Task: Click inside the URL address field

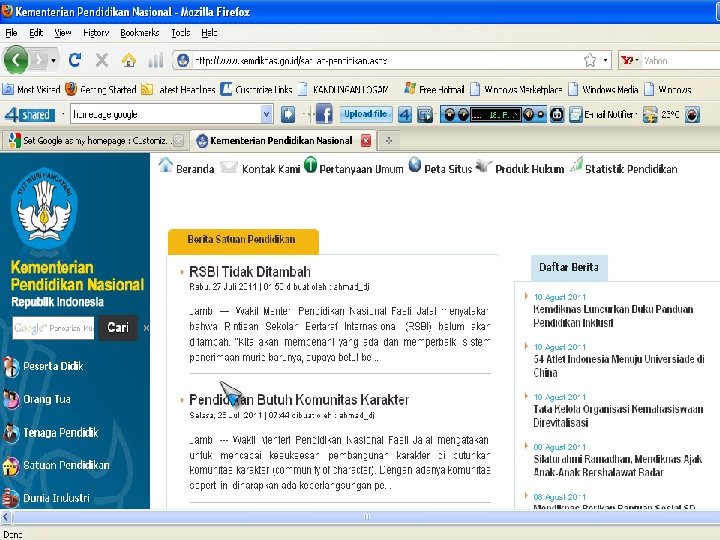Action: [x=386, y=61]
